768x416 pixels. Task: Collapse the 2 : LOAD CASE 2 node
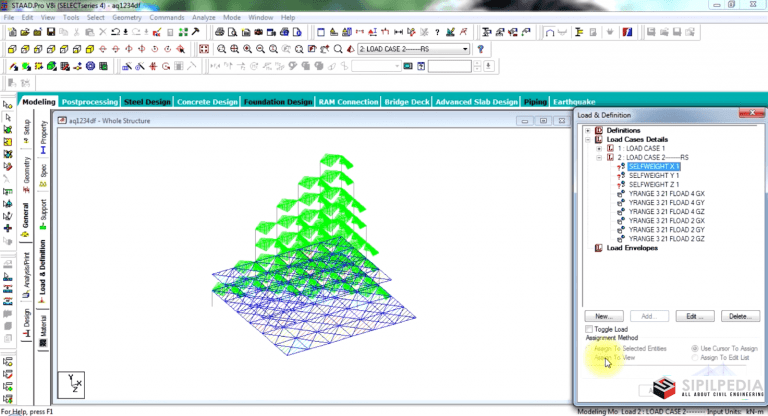(599, 158)
